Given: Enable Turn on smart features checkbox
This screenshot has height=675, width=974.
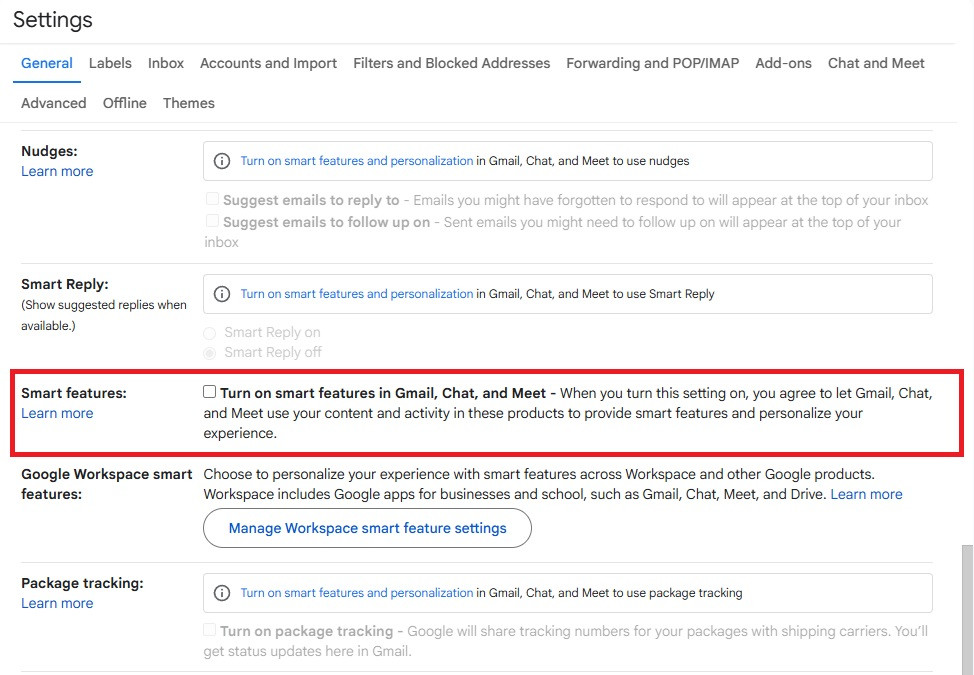Looking at the screenshot, I should click(x=209, y=392).
